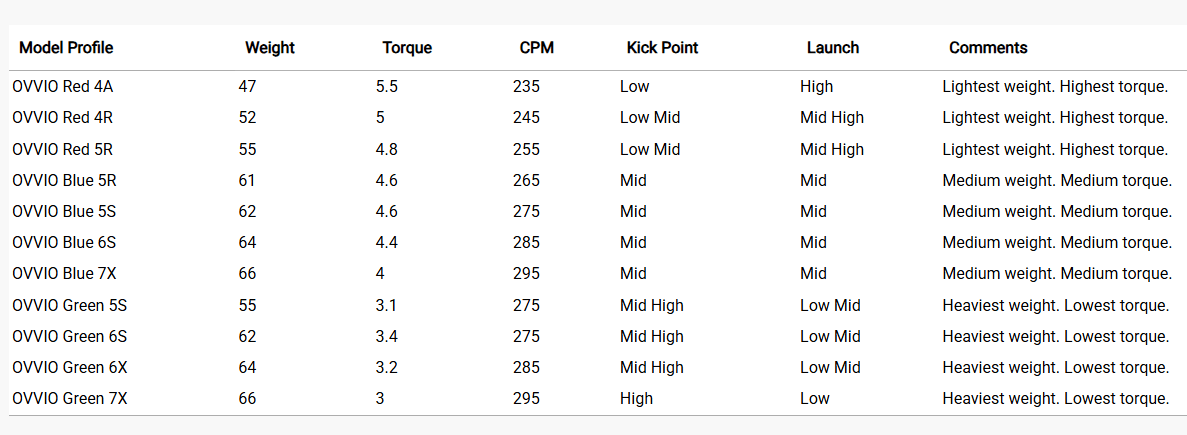Select the OVVIO Blue 7X model cell

coord(65,274)
